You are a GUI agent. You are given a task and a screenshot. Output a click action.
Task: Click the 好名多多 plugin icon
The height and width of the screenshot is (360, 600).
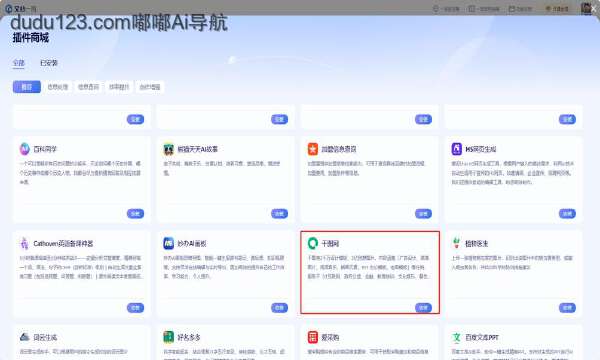pos(169,337)
